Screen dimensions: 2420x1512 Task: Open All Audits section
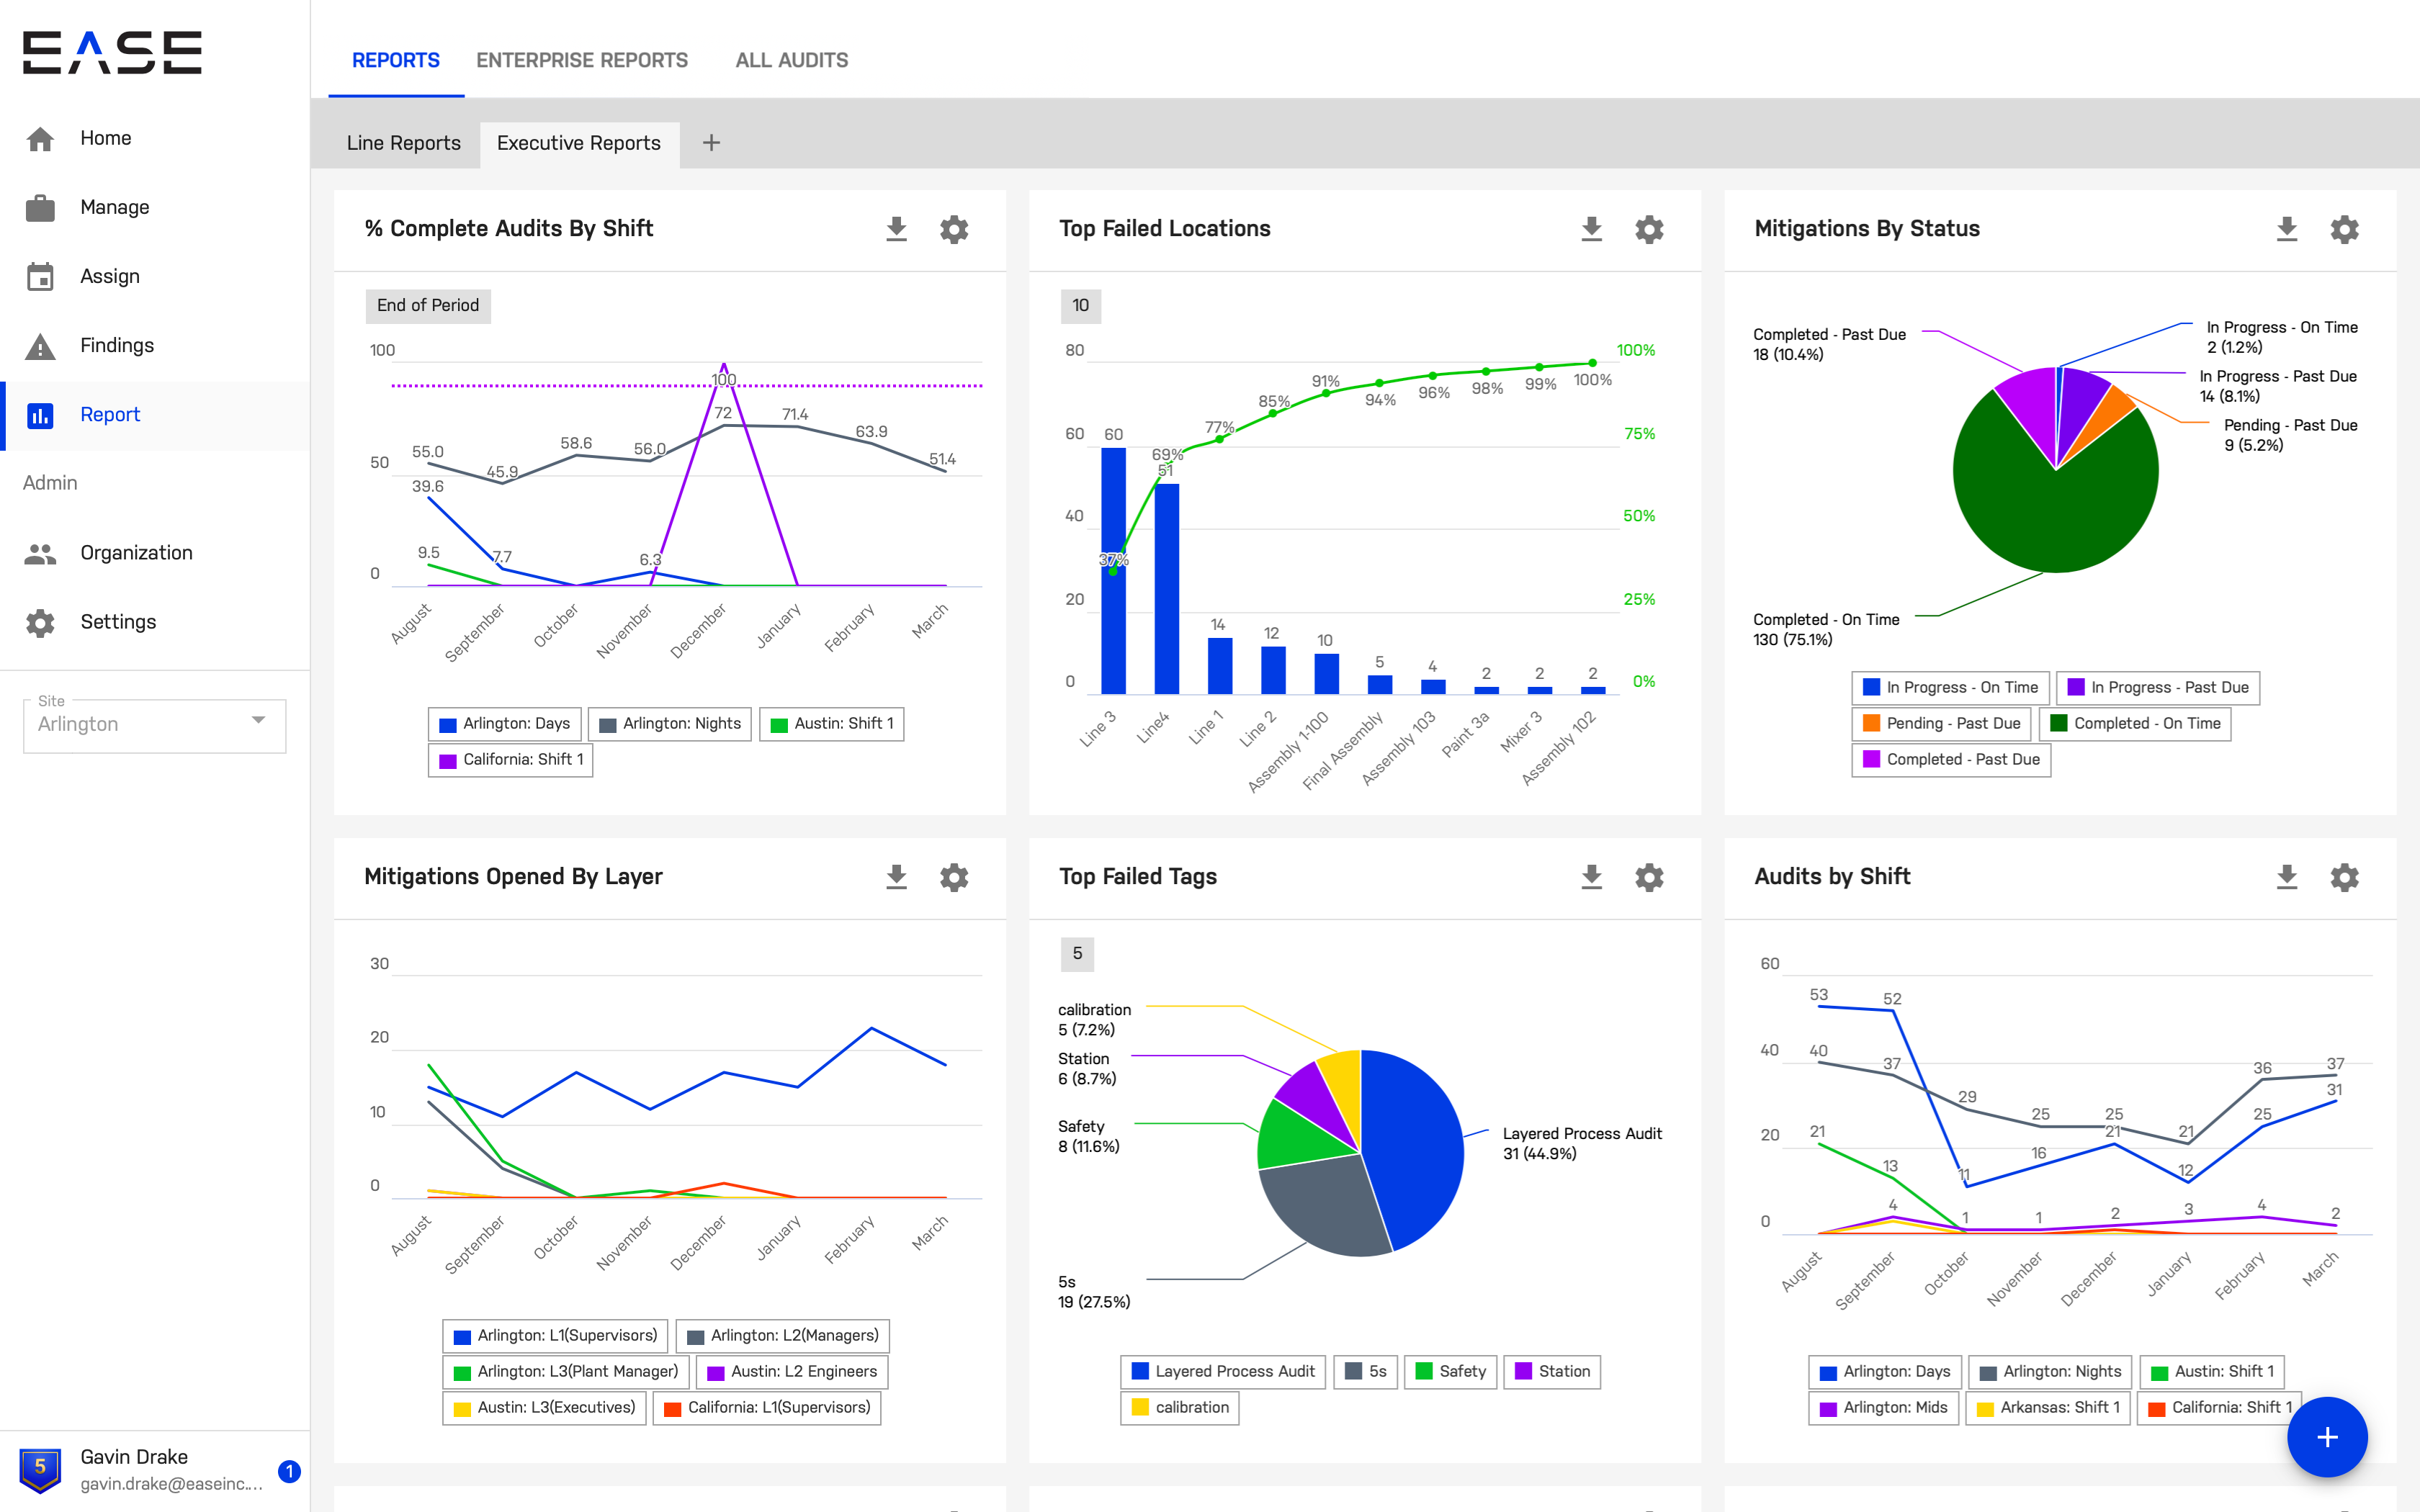[x=791, y=60]
